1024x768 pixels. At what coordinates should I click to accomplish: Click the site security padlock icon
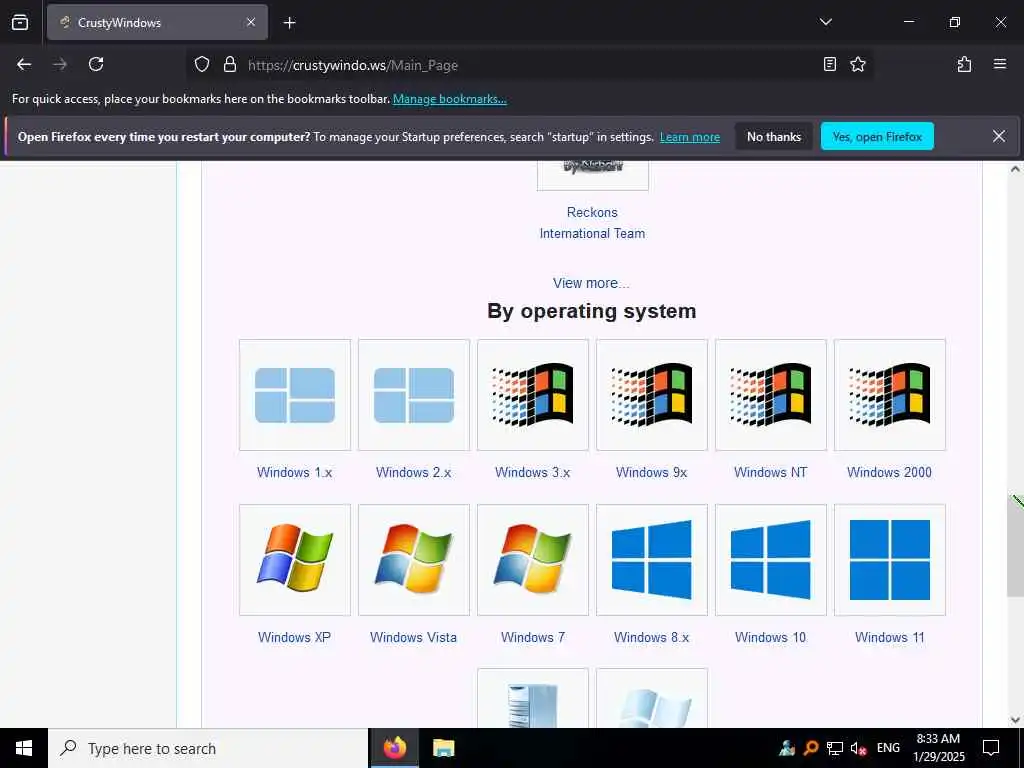pyautogui.click(x=229, y=65)
